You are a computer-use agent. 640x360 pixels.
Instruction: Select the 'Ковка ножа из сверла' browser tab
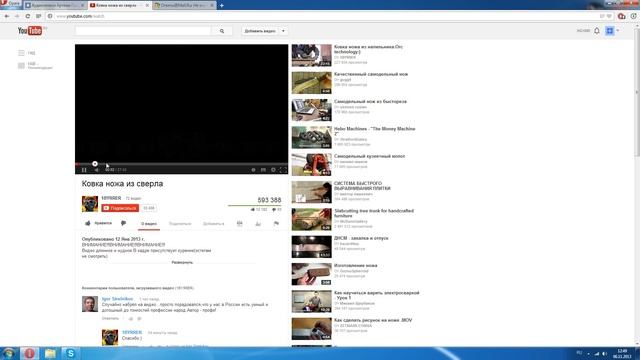click(x=119, y=5)
